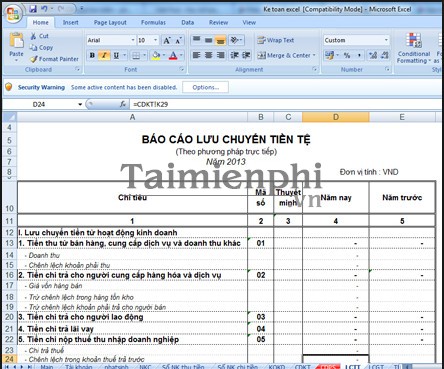
Task: Set Top Align vertical alignment
Action: (197, 40)
